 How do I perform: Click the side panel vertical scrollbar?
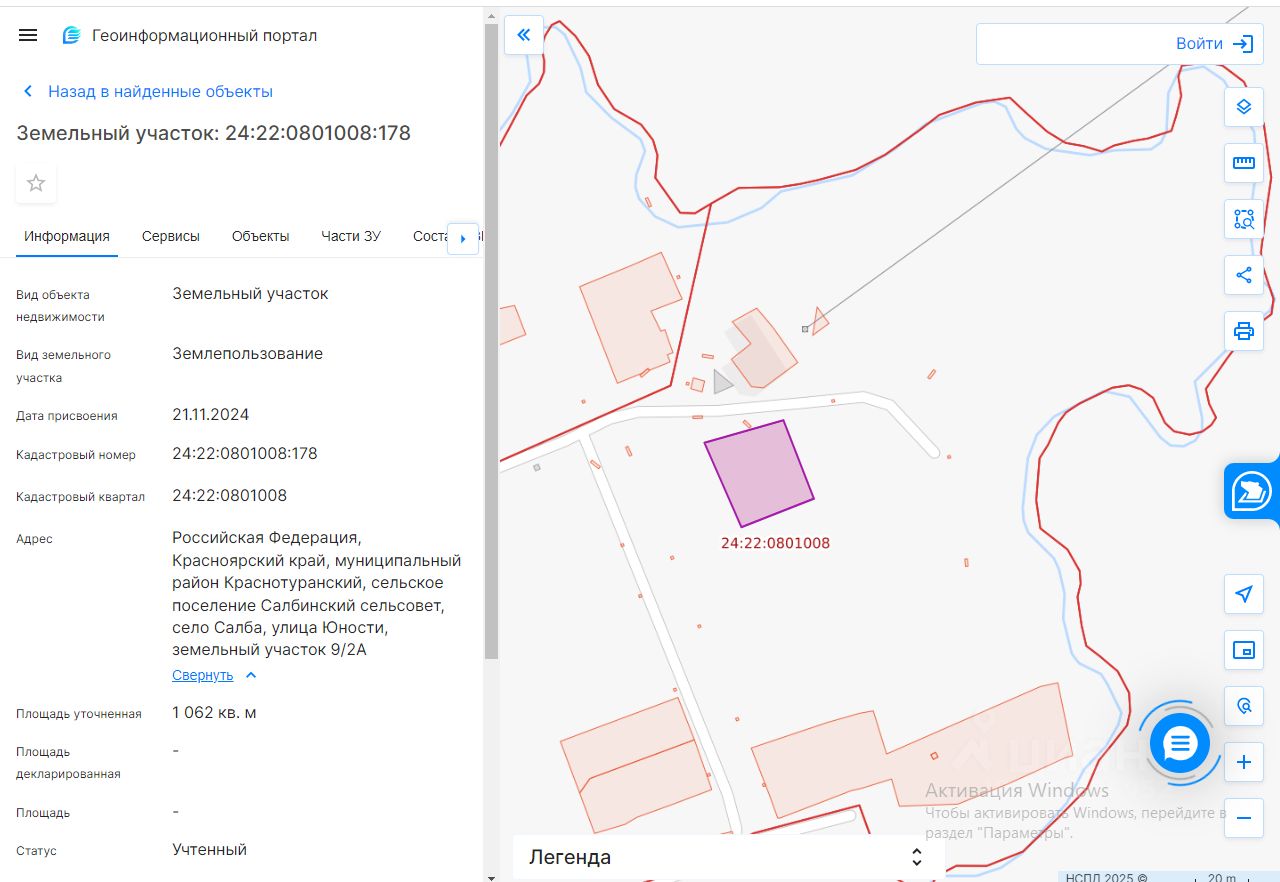(x=491, y=340)
